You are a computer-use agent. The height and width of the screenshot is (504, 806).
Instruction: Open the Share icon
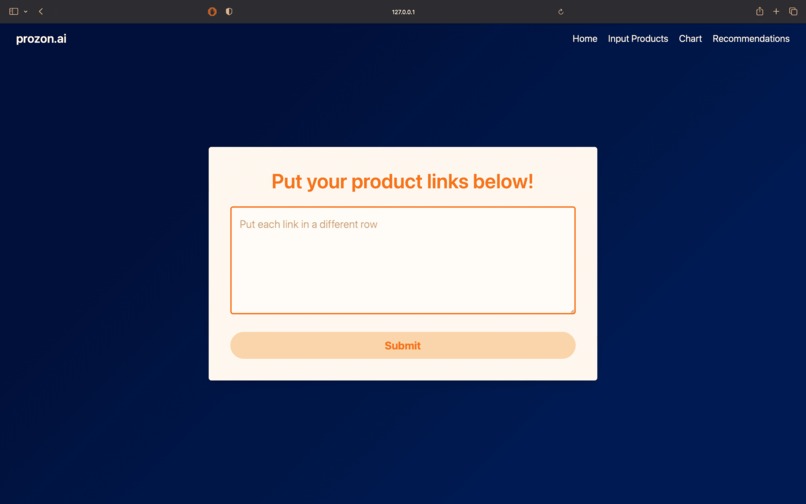(x=759, y=11)
